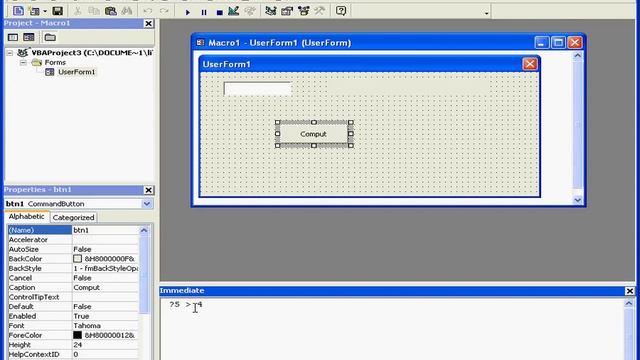Open Properties Window from toolbar icon
The image size is (640, 360).
click(x=287, y=11)
